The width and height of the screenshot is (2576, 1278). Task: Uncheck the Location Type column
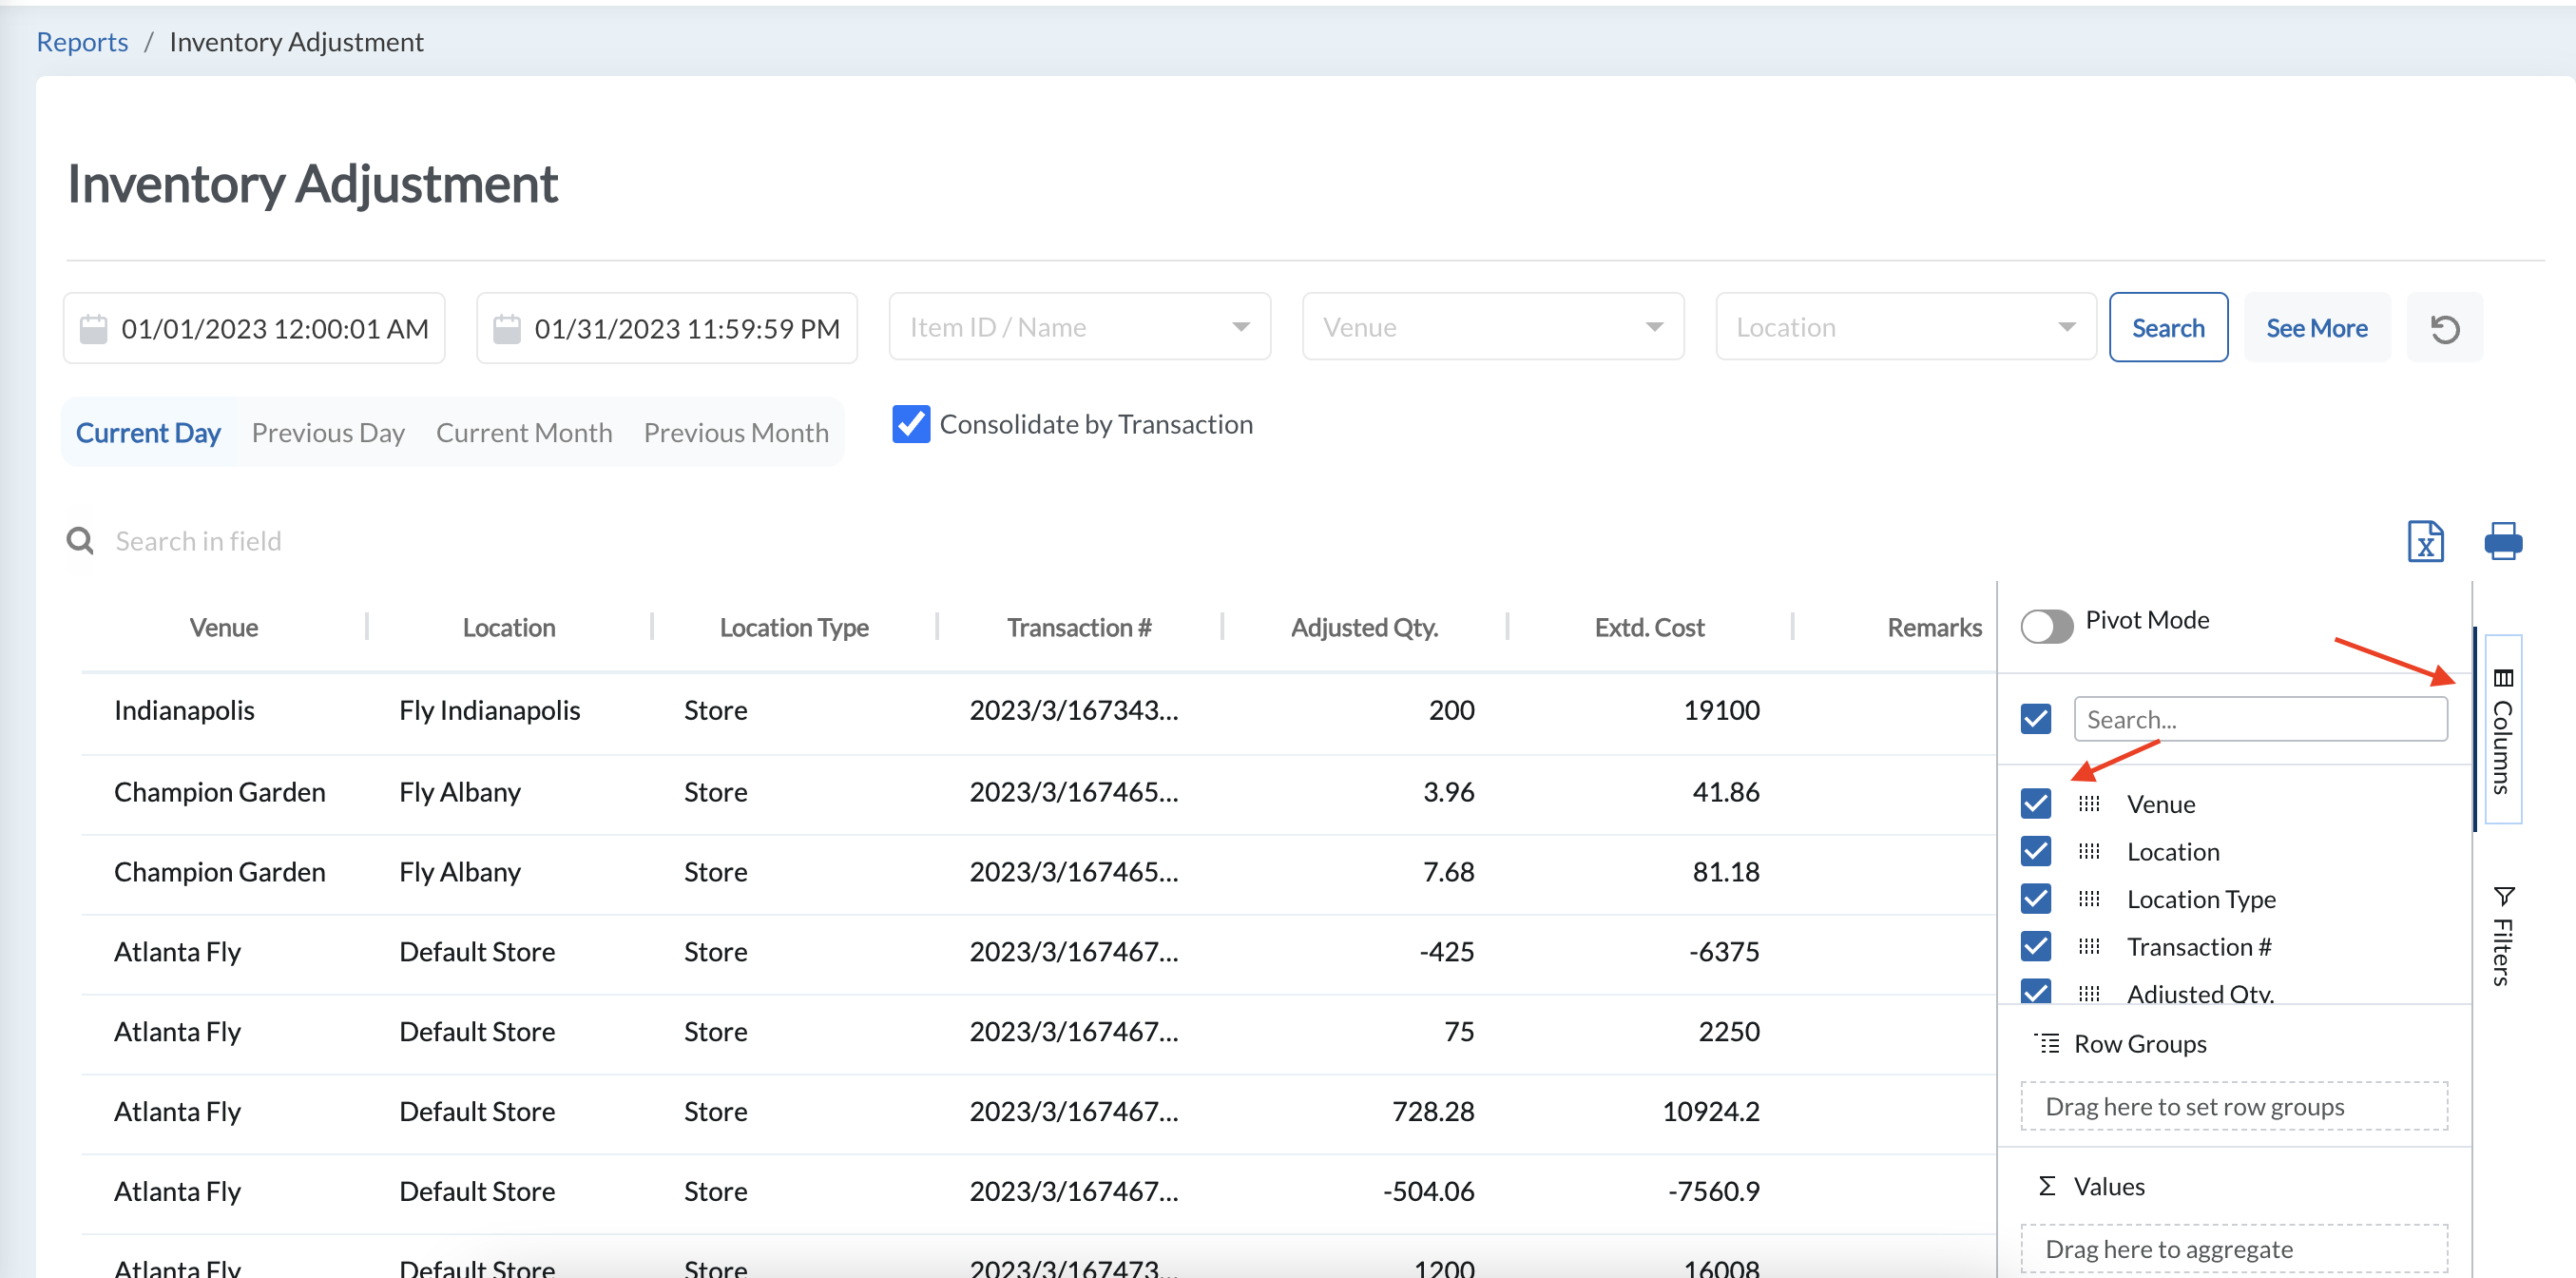click(x=2035, y=898)
